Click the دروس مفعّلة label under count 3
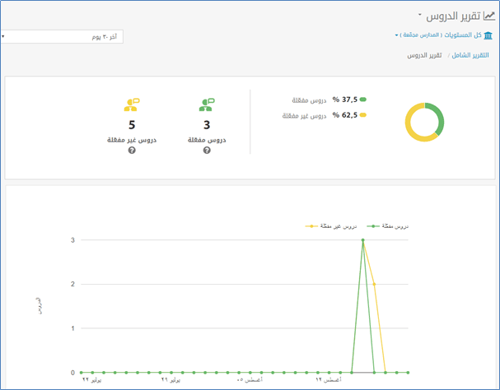The height and width of the screenshot is (390, 500). coord(207,140)
